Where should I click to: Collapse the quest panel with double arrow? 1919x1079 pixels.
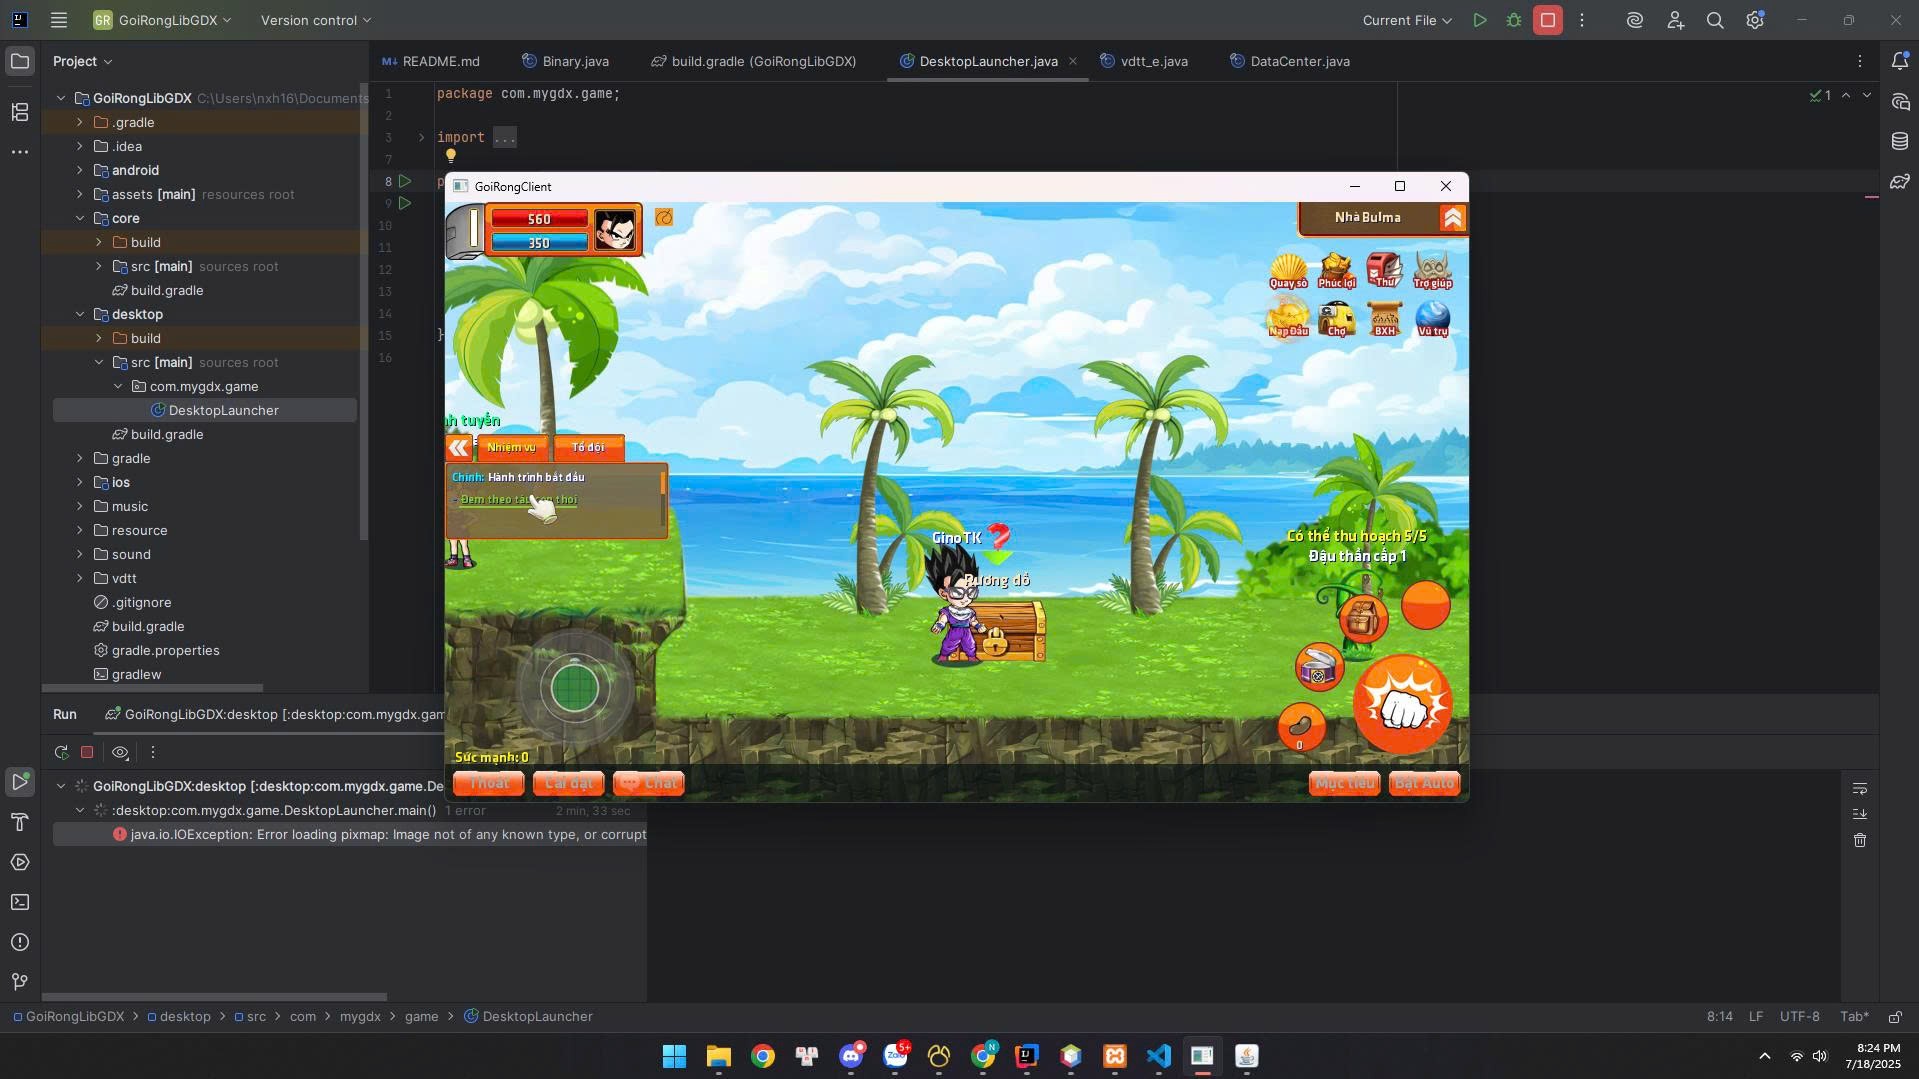tap(459, 447)
